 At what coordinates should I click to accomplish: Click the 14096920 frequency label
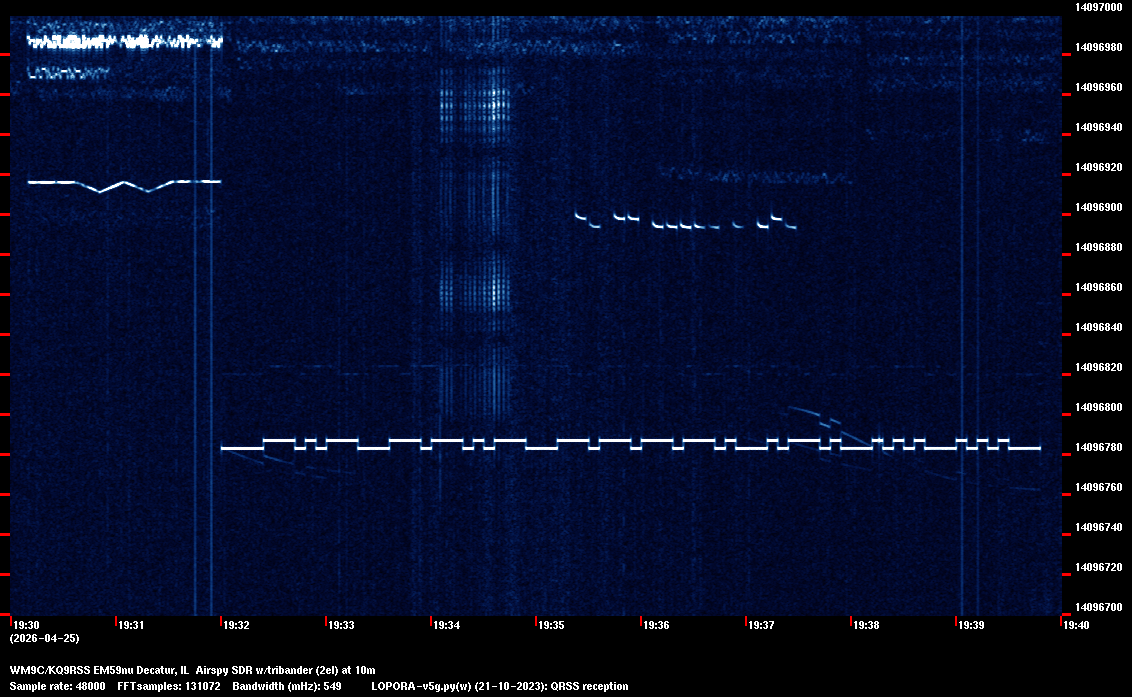click(1099, 168)
